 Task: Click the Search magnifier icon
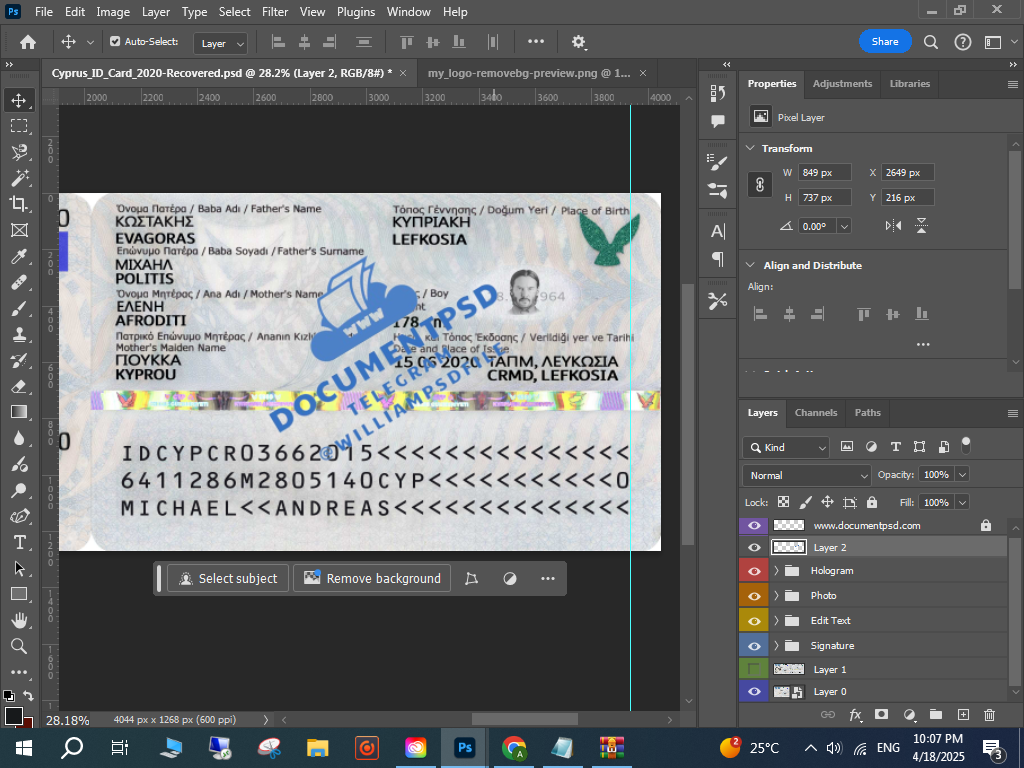click(x=931, y=42)
